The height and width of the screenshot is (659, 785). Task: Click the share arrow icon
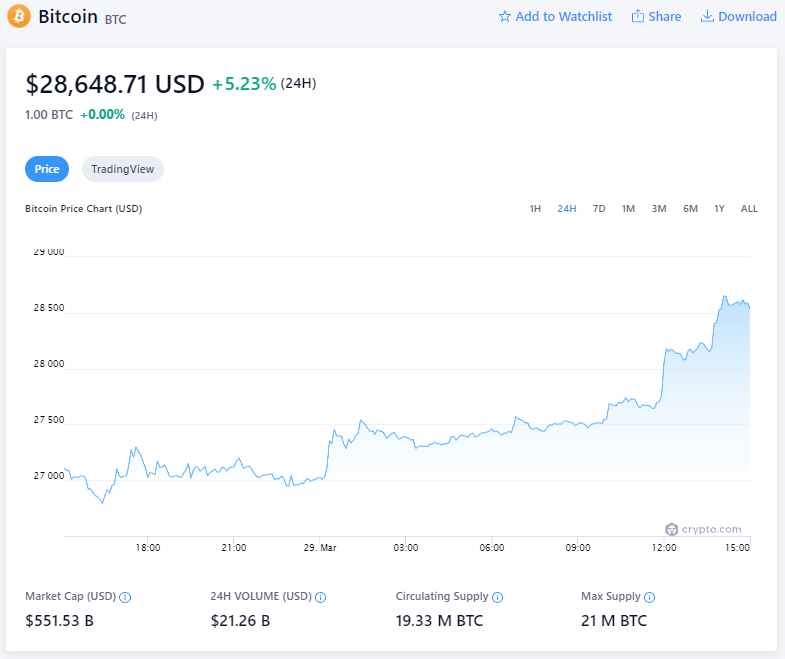pyautogui.click(x=637, y=16)
